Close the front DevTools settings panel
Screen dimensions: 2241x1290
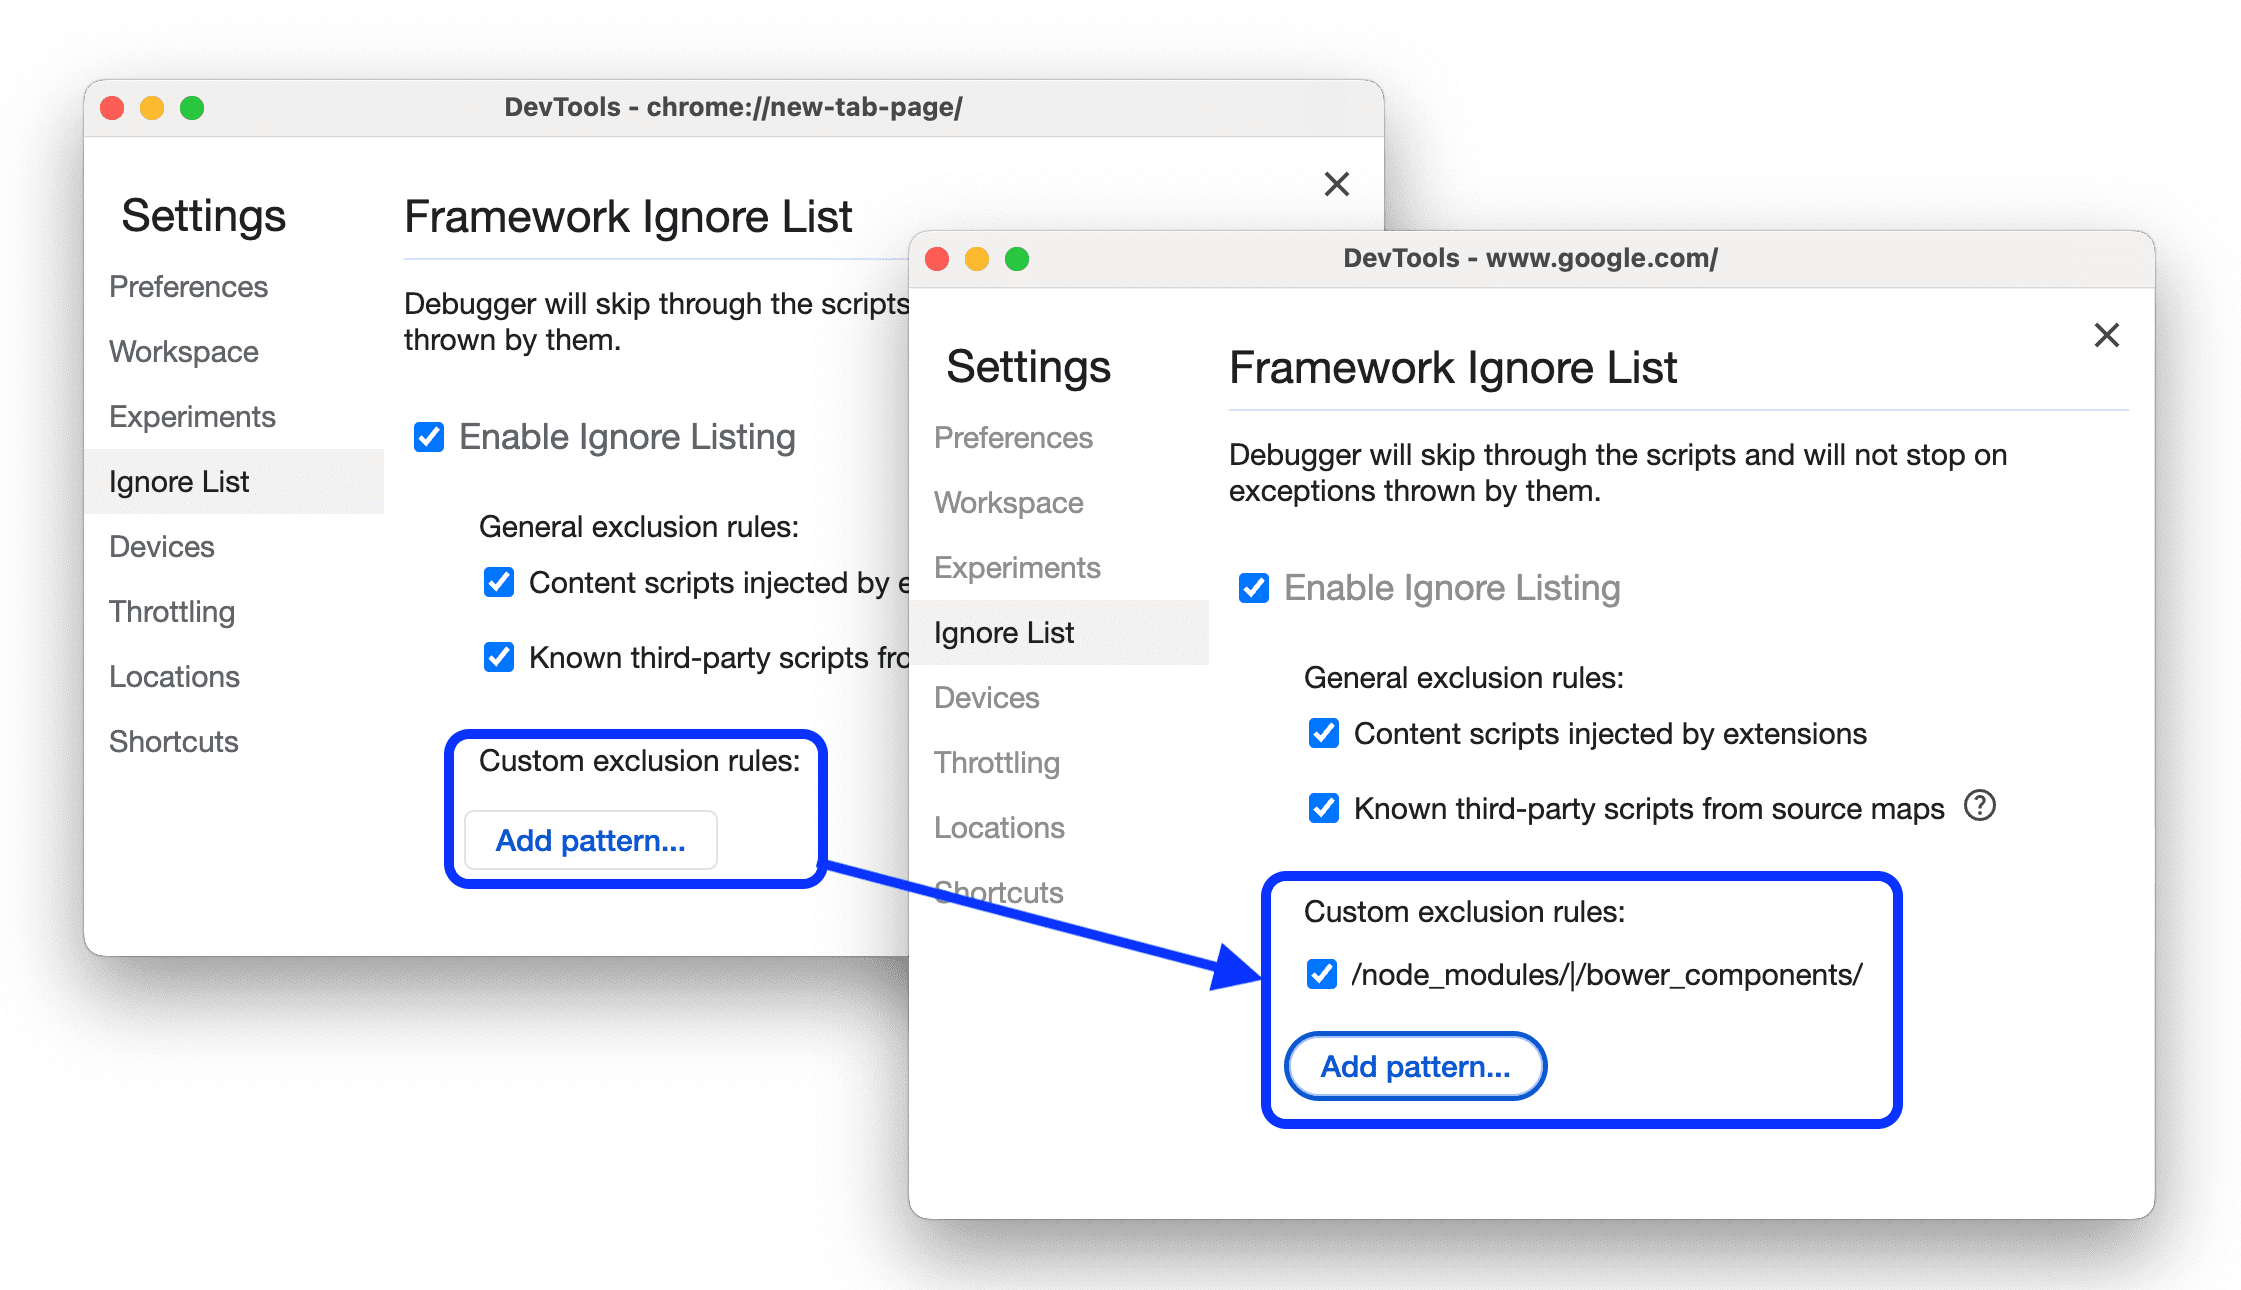click(x=2109, y=336)
